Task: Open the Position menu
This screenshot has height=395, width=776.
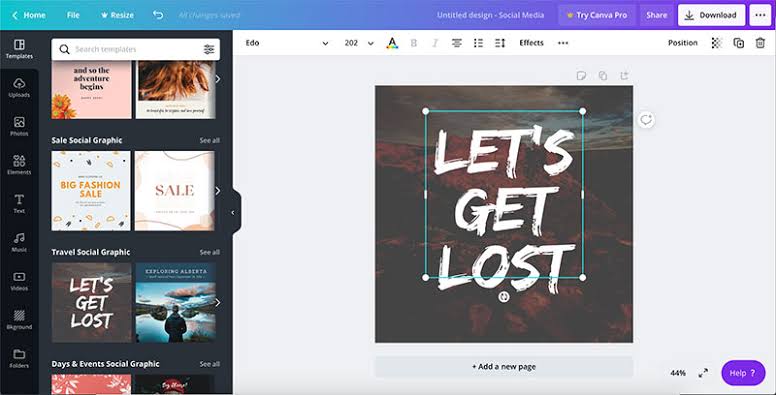Action: tap(682, 43)
